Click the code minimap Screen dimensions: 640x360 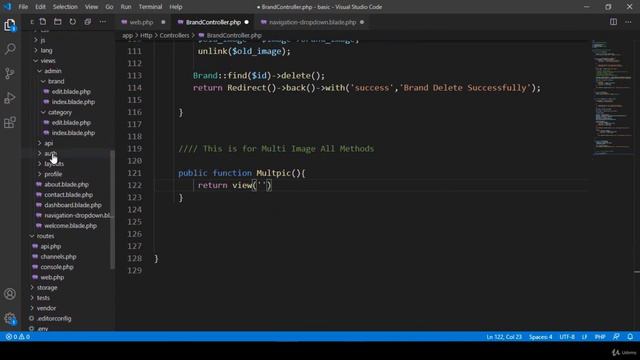612,98
